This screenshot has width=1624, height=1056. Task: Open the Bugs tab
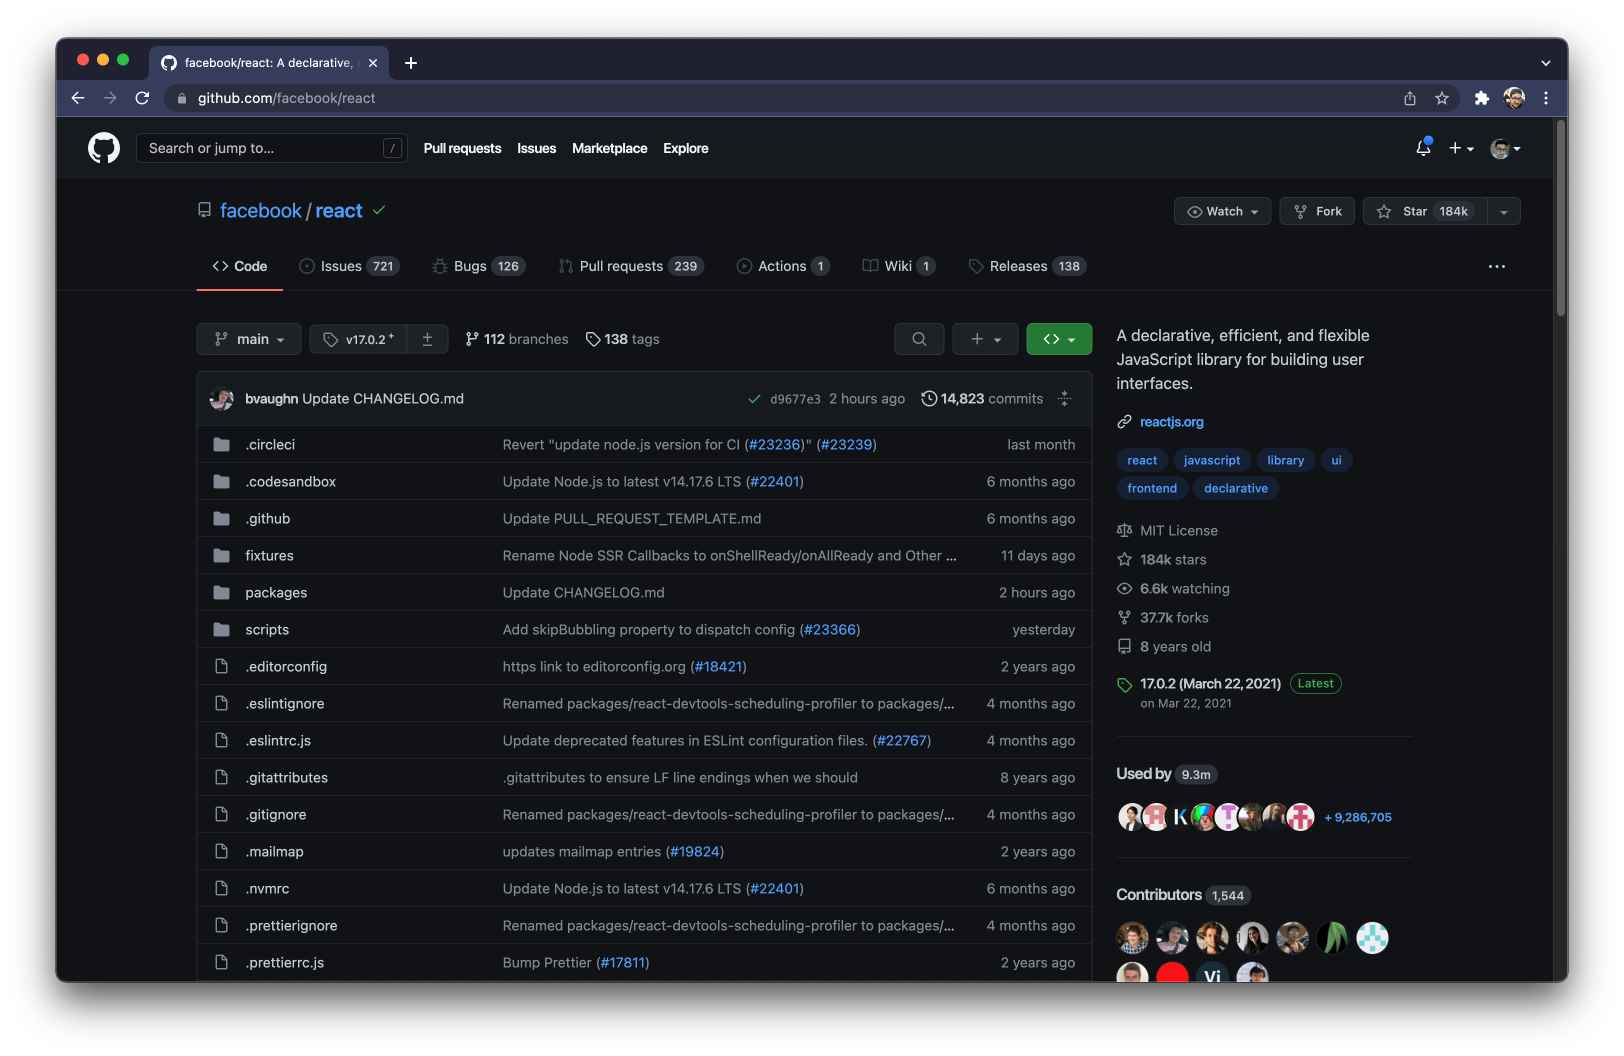coord(478,266)
